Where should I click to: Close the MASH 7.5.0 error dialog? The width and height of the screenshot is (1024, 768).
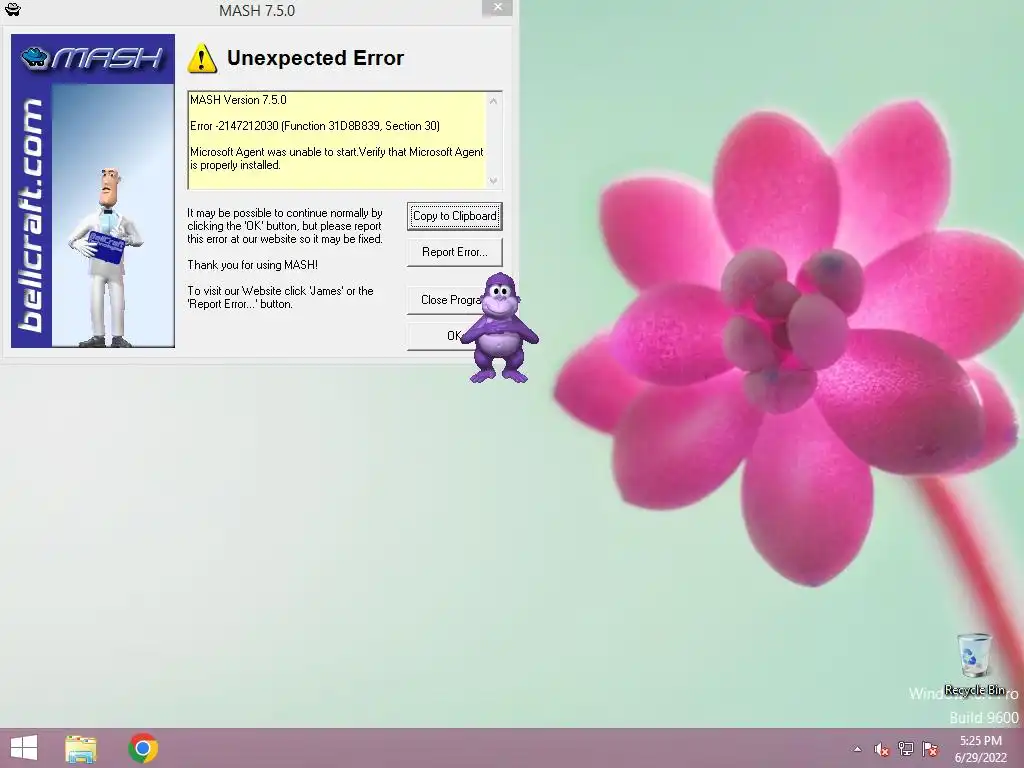click(498, 7)
